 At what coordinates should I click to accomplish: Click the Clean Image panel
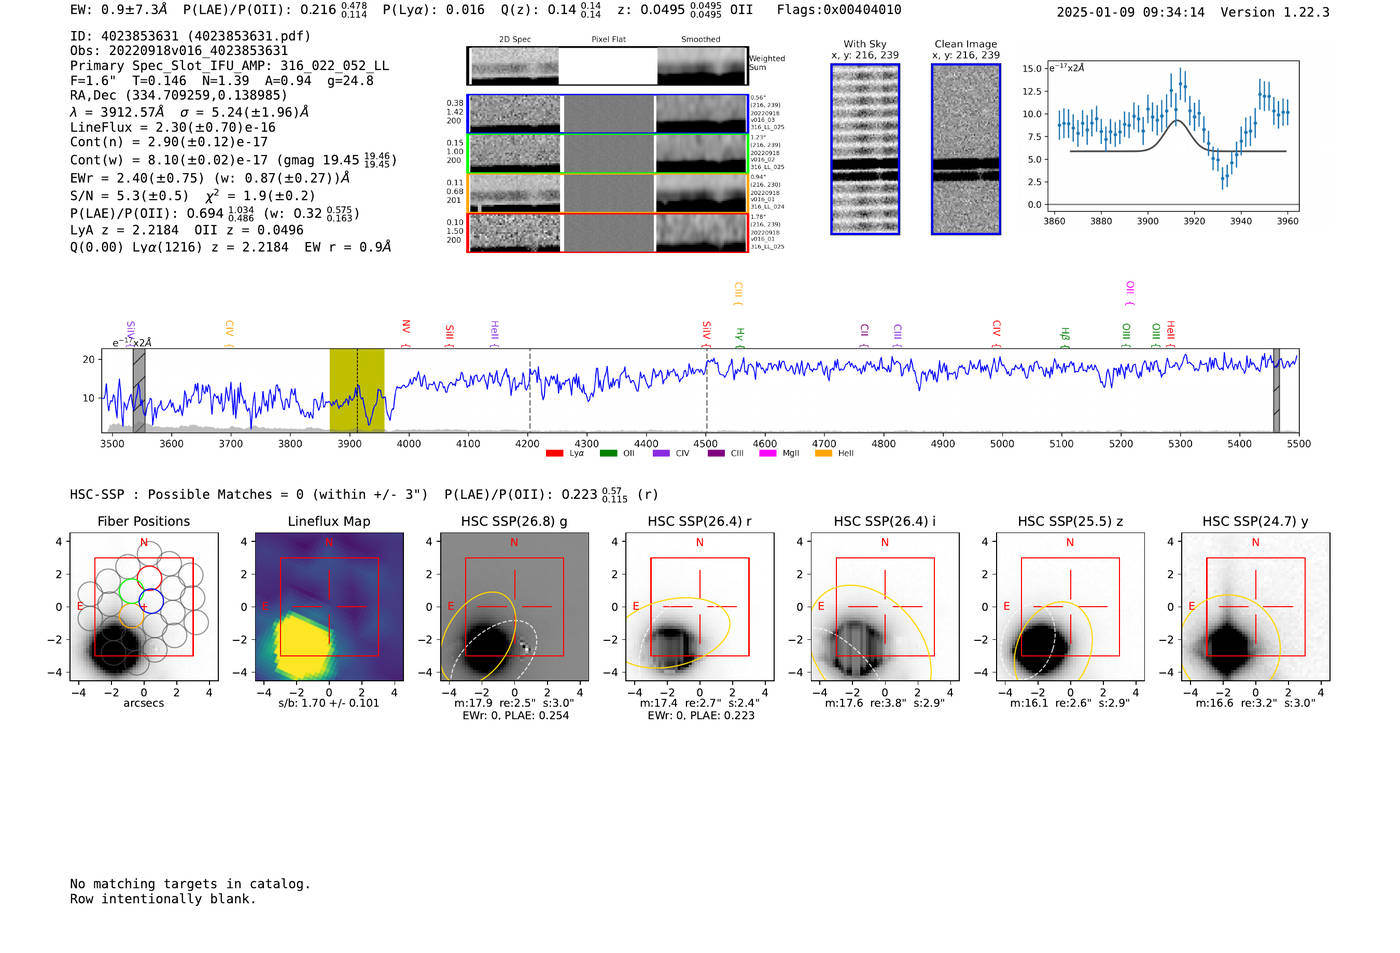966,149
